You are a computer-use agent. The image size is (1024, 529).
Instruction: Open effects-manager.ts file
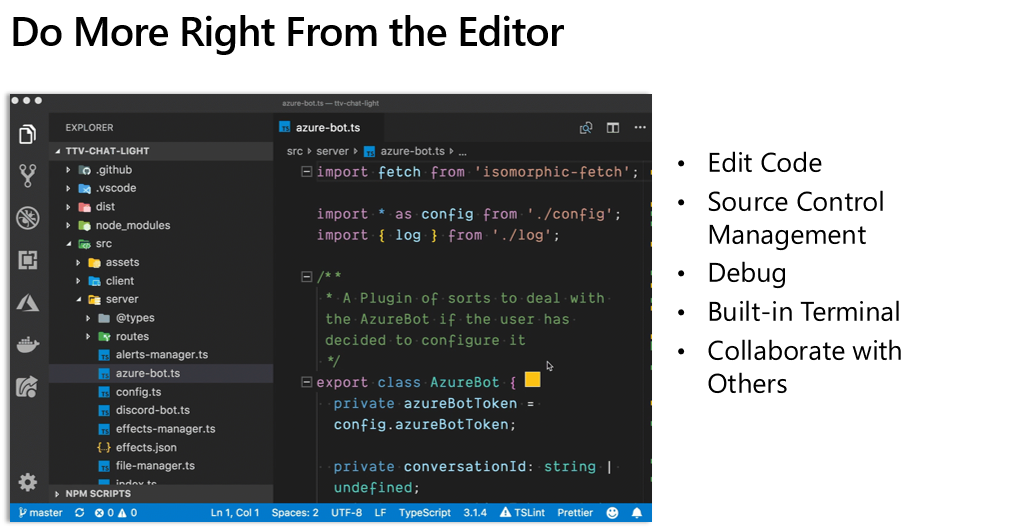point(161,429)
